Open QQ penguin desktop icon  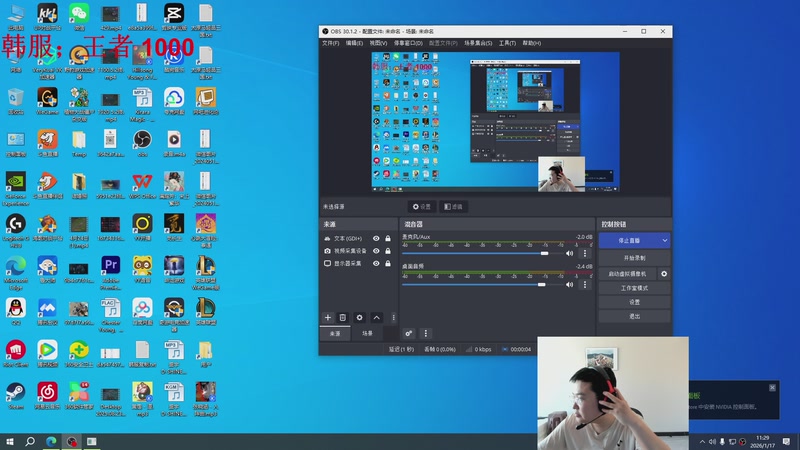(16, 311)
